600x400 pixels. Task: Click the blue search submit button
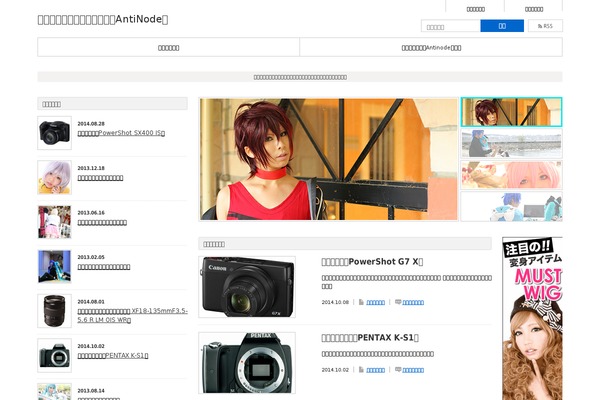[502, 26]
